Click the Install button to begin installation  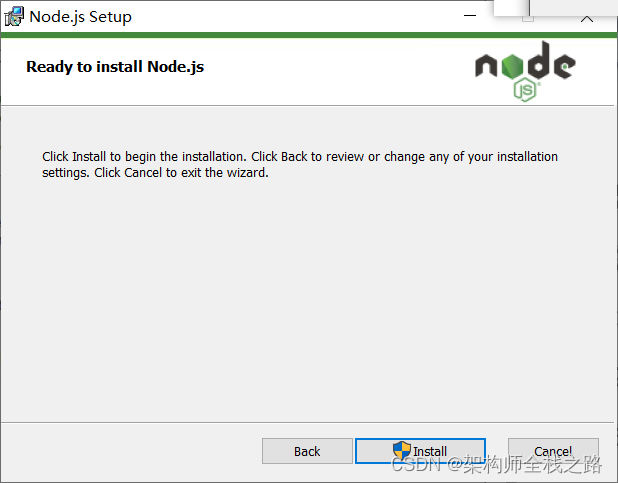coord(420,451)
